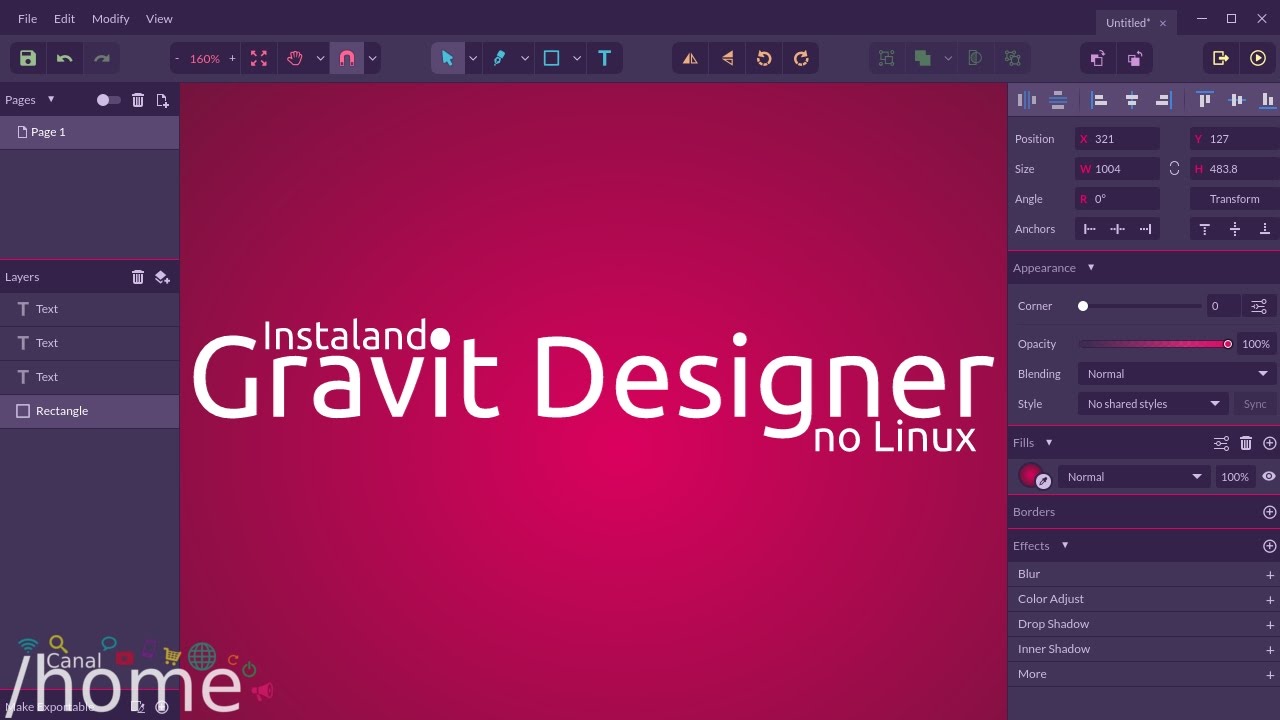This screenshot has width=1280, height=720.
Task: Toggle visibility of the current fill
Action: 1269,477
